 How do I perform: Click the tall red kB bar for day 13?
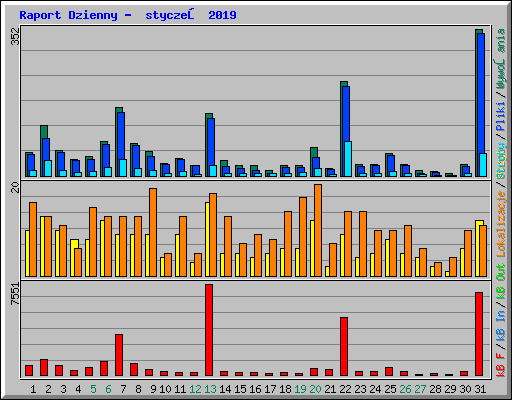209,330
